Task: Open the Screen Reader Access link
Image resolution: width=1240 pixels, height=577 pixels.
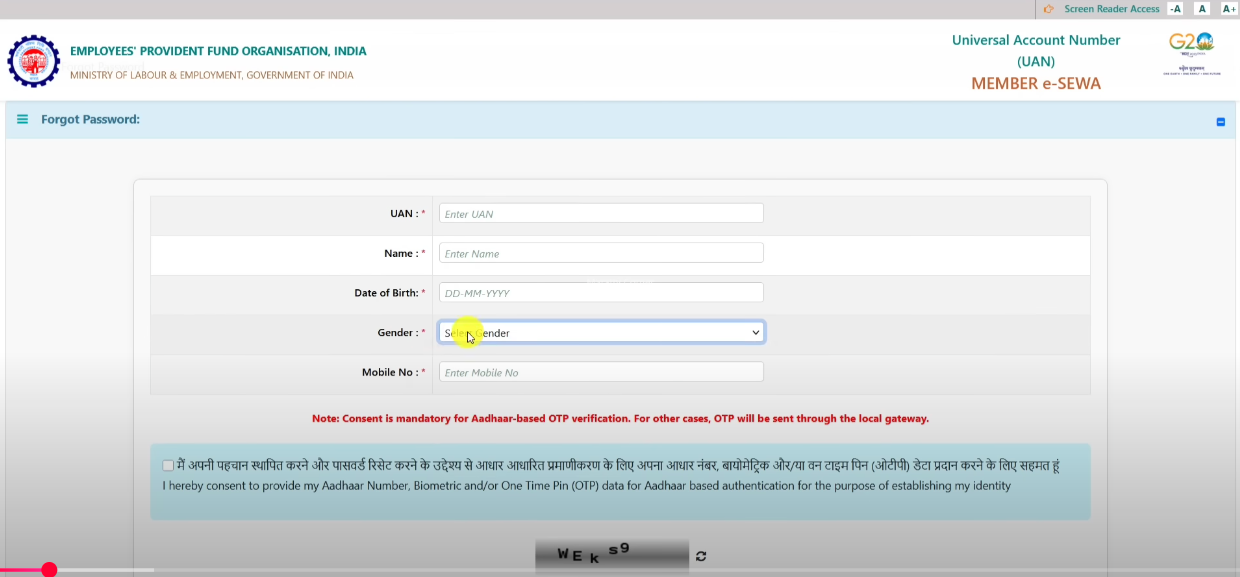Action: (x=1111, y=9)
